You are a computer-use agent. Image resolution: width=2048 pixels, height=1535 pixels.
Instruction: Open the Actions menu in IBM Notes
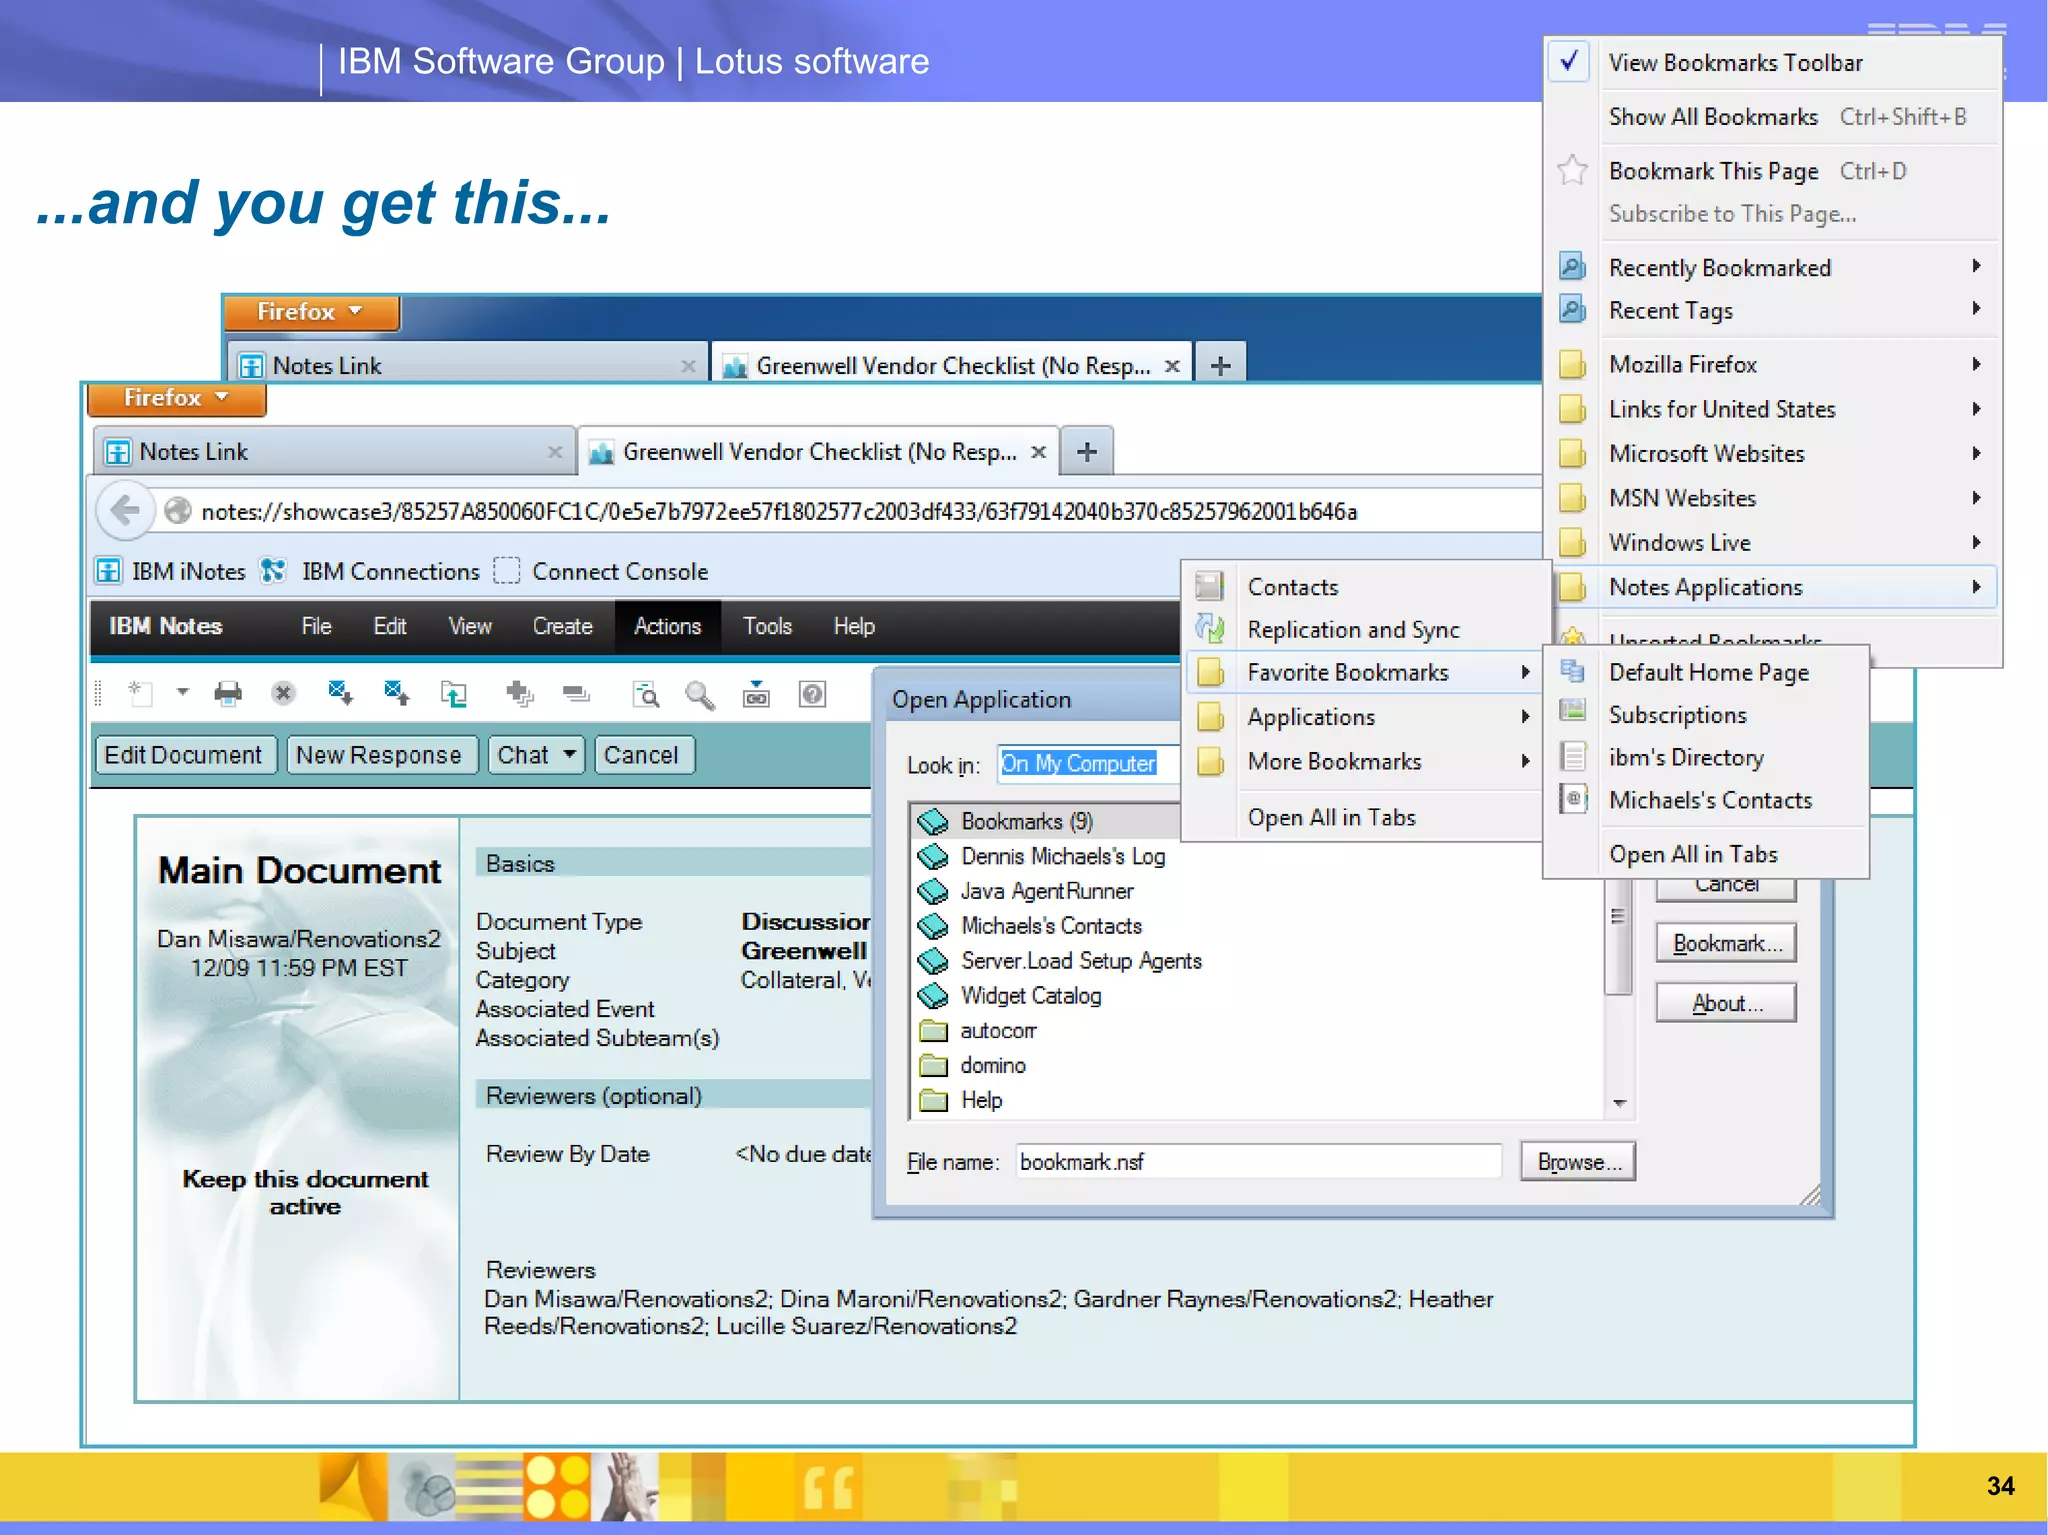(667, 626)
